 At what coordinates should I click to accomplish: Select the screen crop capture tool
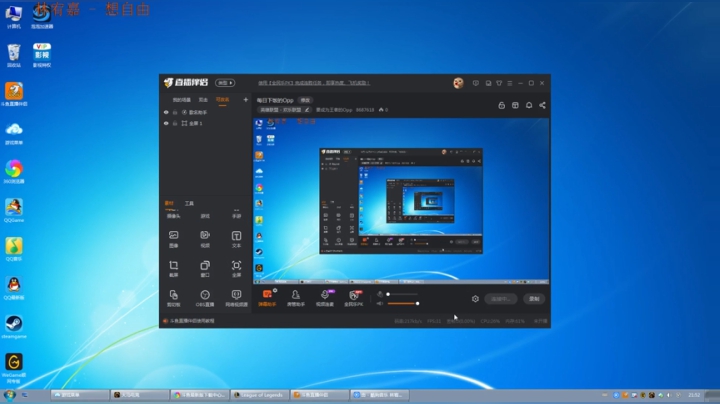[174, 269]
